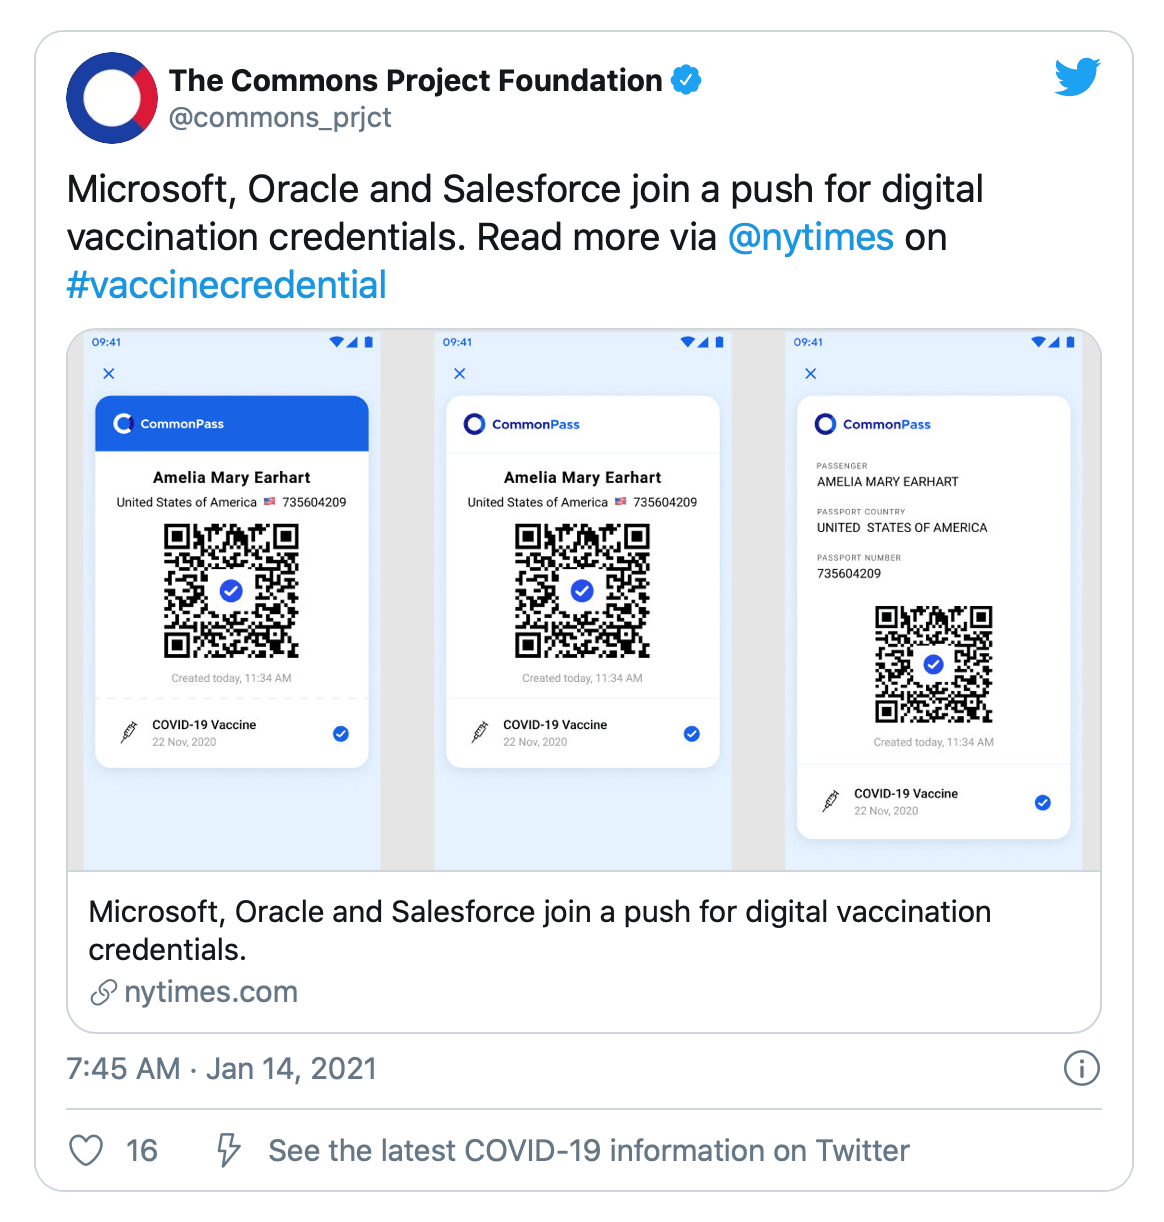Click syringe icon in third phone screen

coord(830,801)
